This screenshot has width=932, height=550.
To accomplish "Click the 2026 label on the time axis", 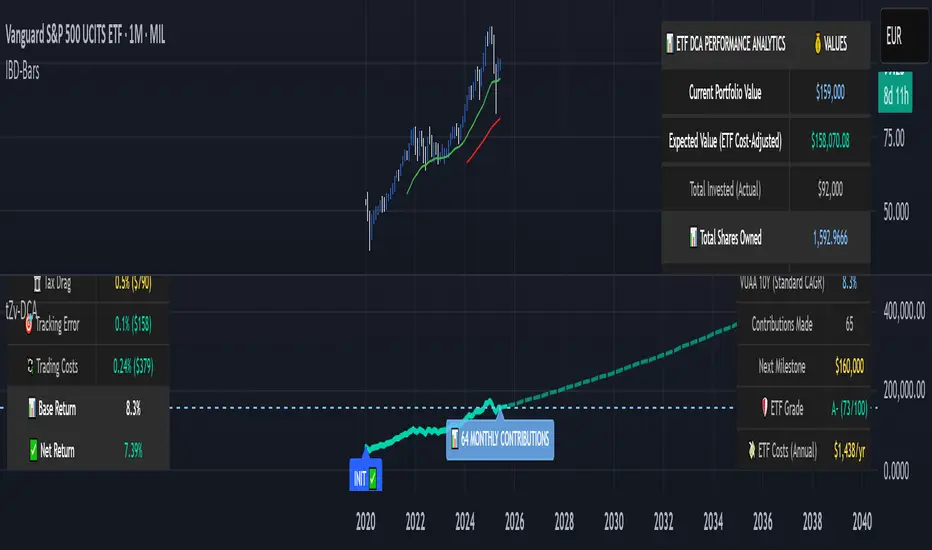I will click(514, 522).
